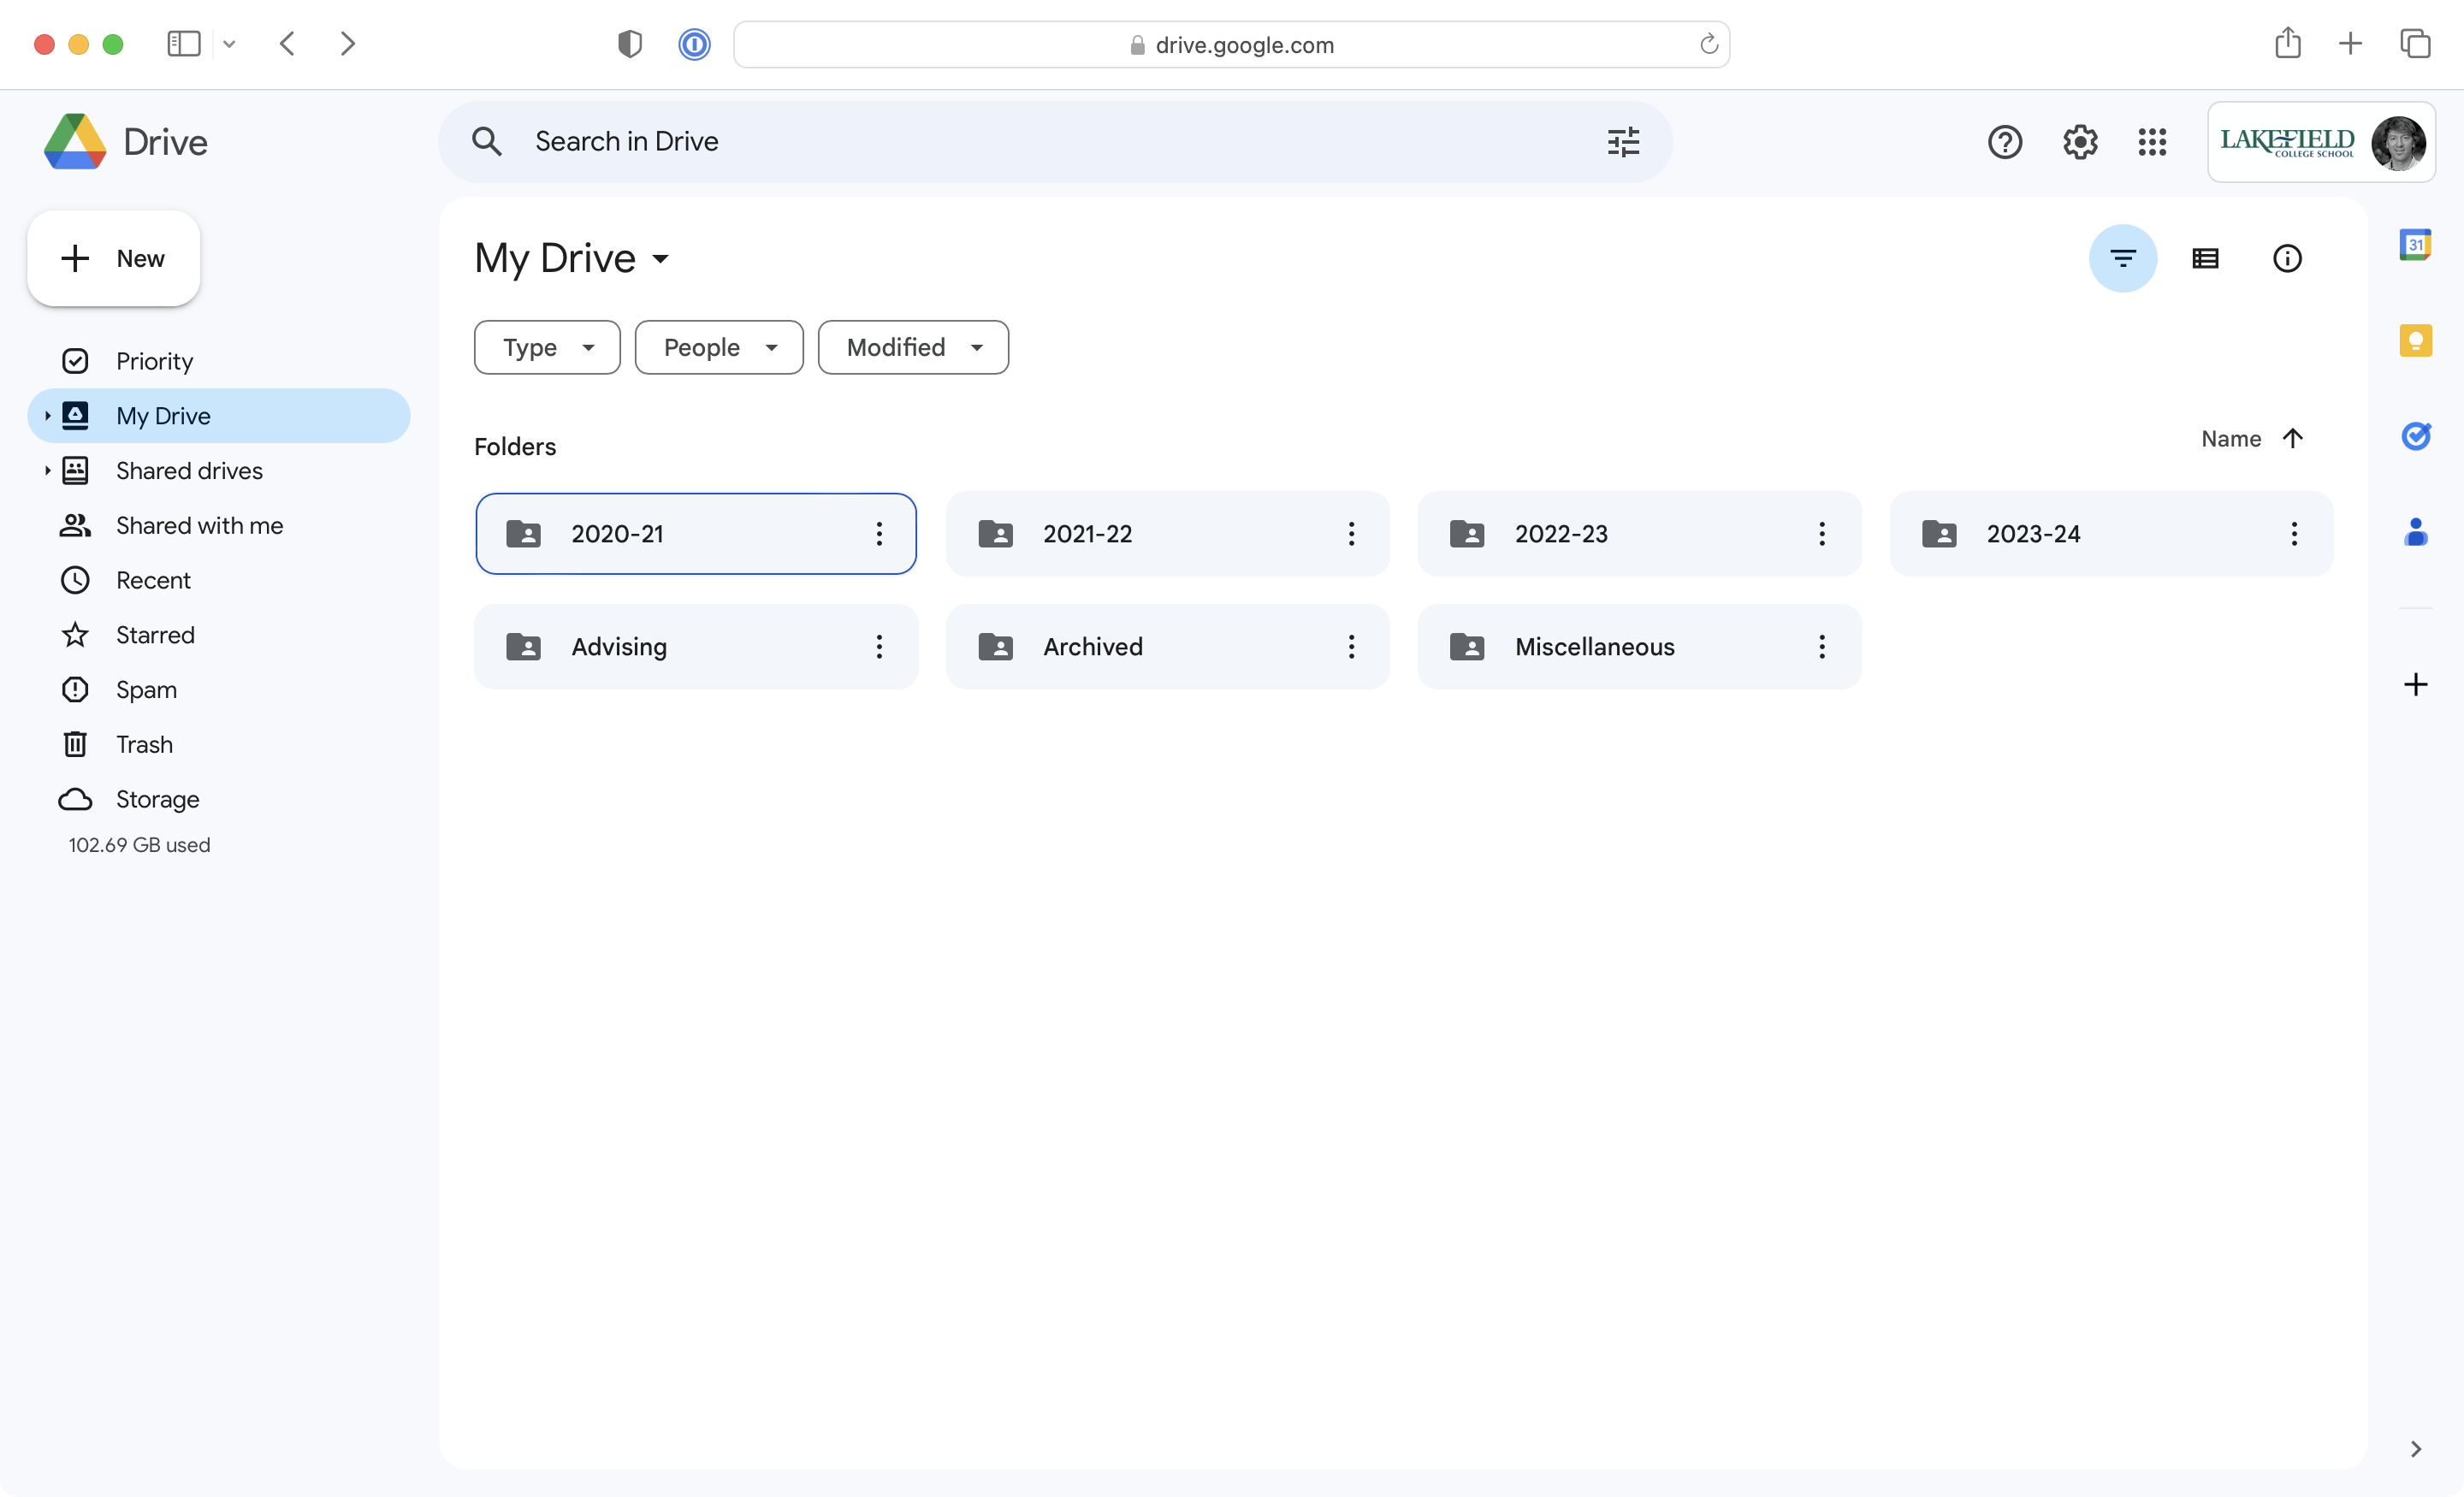Image resolution: width=2464 pixels, height=1497 pixels.
Task: Click the search filter sliders icon
Action: (x=1623, y=143)
